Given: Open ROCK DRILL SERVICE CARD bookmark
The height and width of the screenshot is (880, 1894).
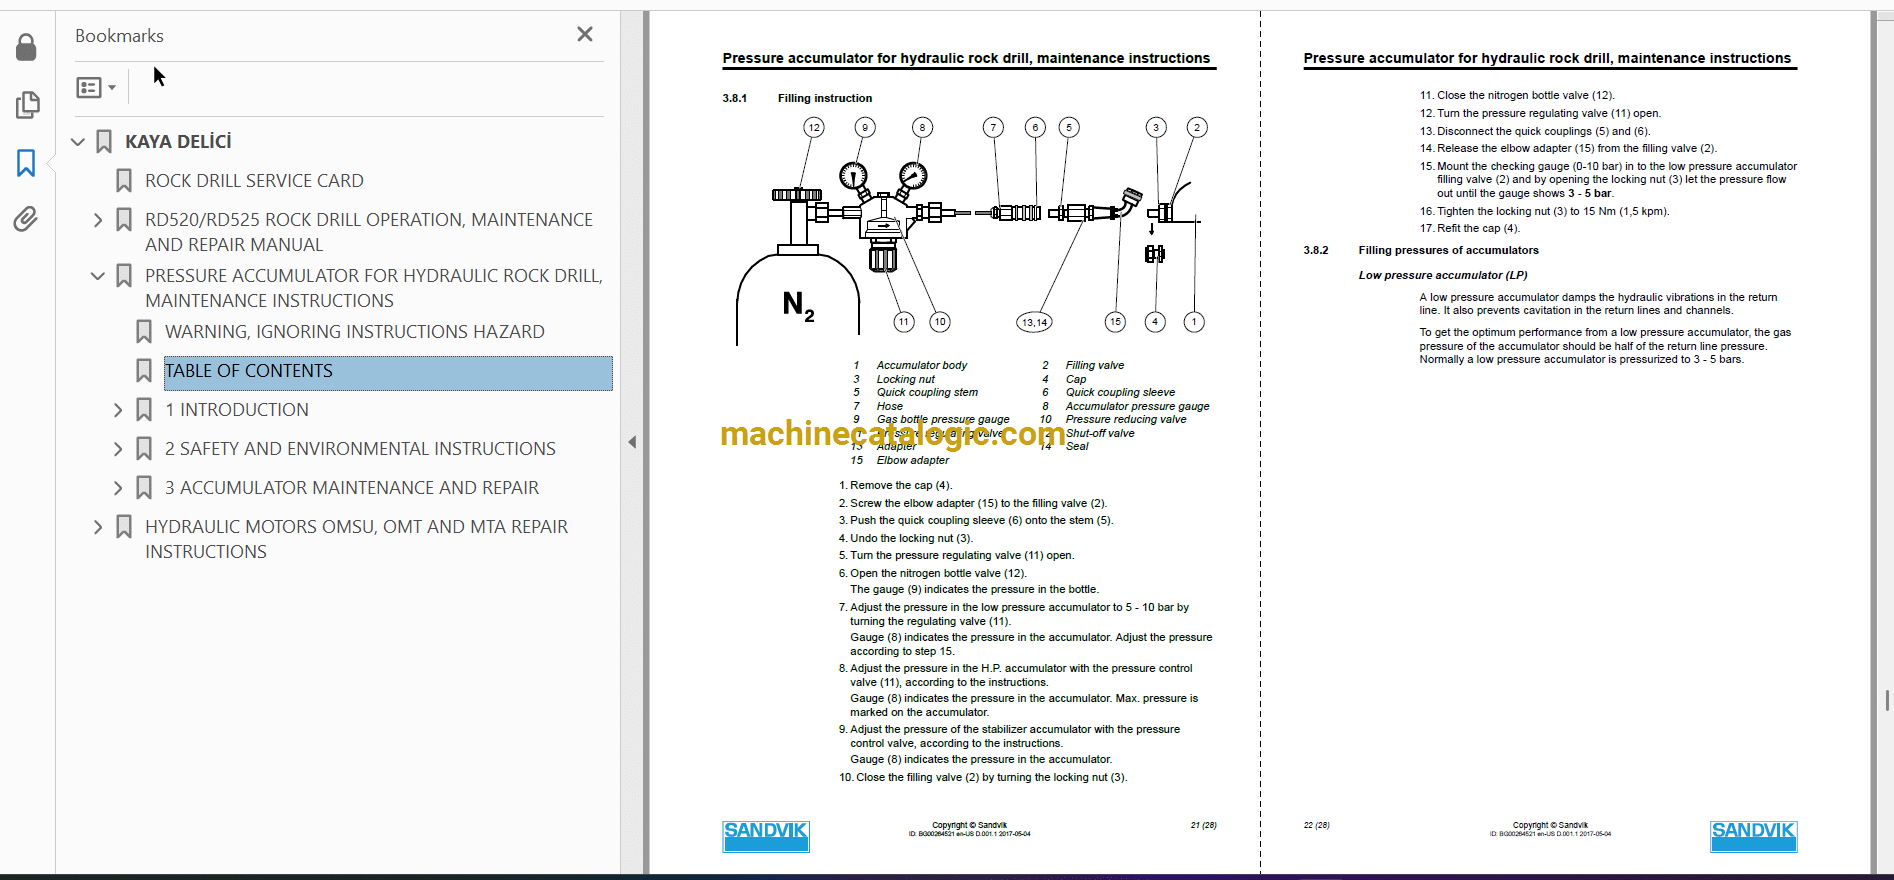Looking at the screenshot, I should pyautogui.click(x=254, y=181).
